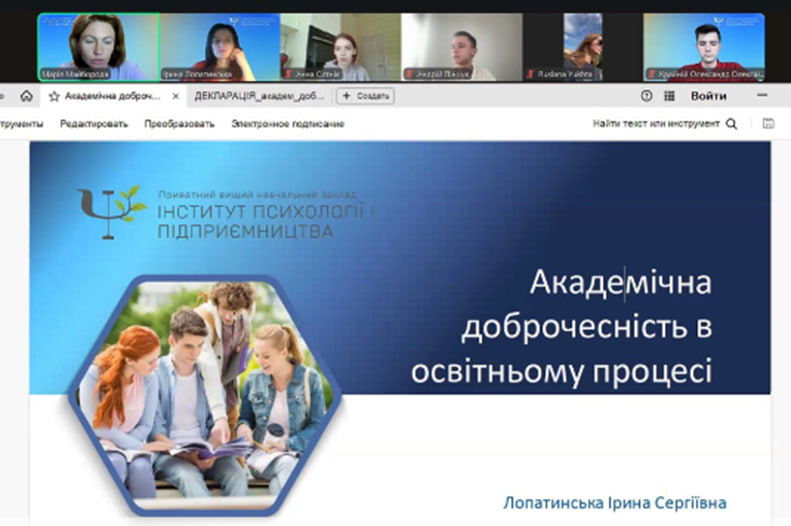The width and height of the screenshot is (791, 526).
Task: Click the Home icon in Acrobat
Action: click(x=27, y=96)
